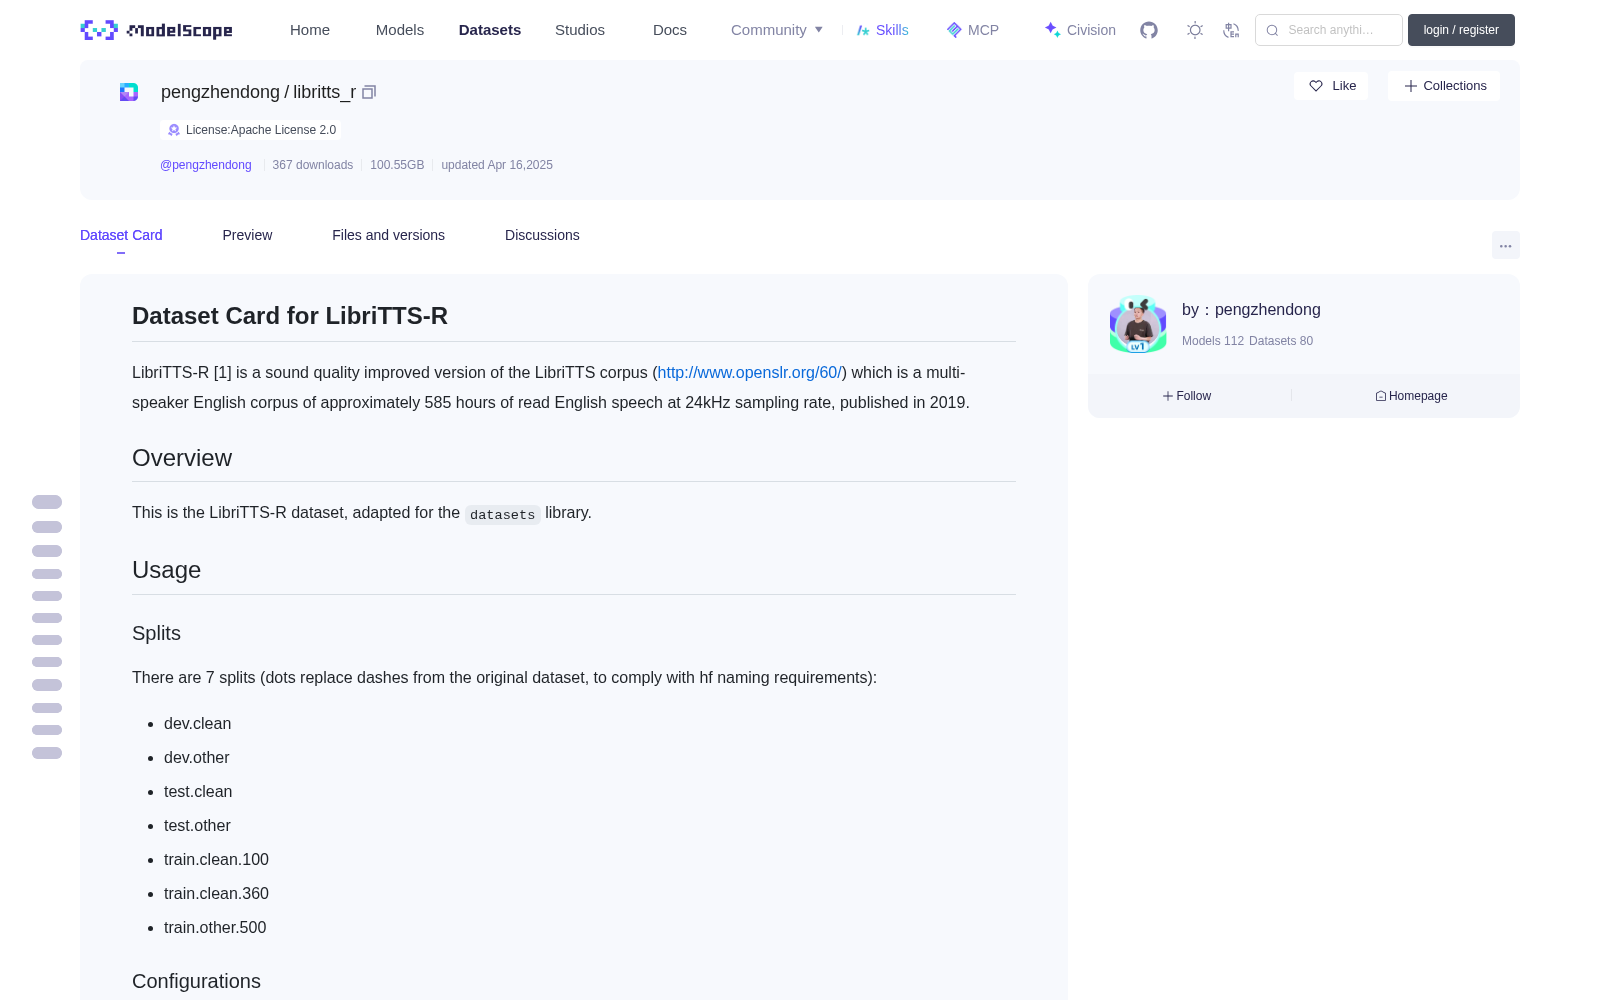Click the "train.clean.360" list item
This screenshot has height=1000, width=1600.
point(217,894)
